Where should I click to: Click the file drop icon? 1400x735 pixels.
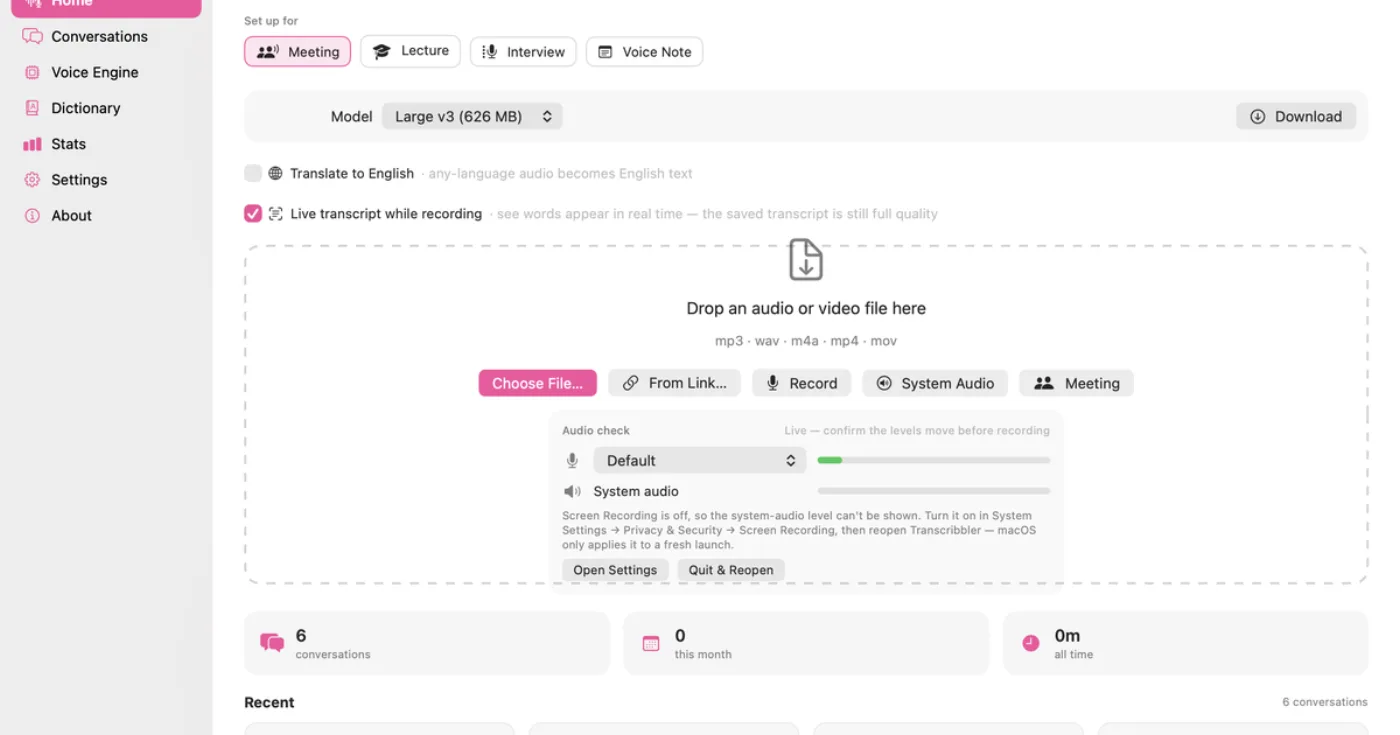click(x=806, y=259)
